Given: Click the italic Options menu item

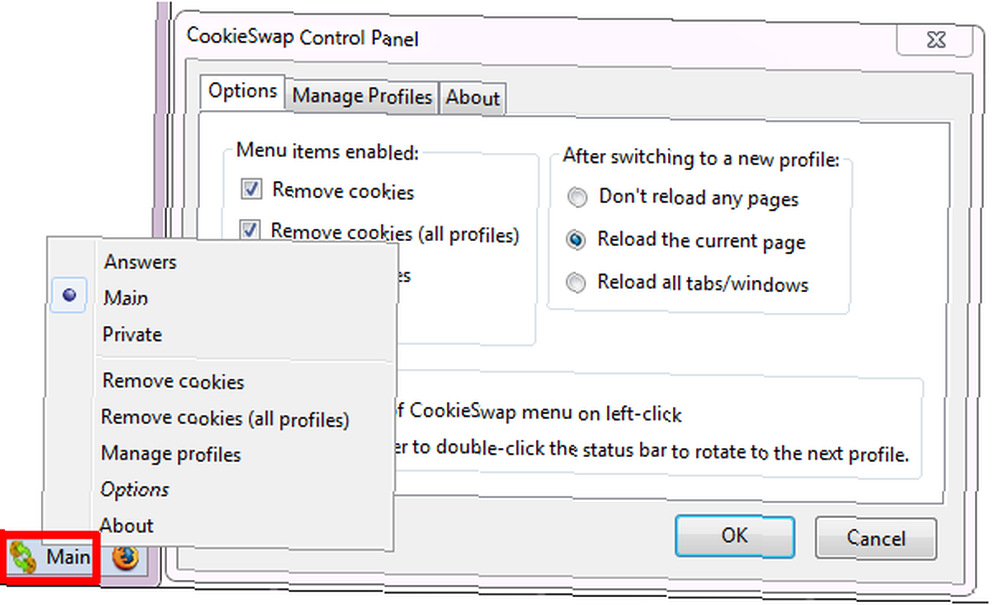Looking at the screenshot, I should pyautogui.click(x=135, y=490).
